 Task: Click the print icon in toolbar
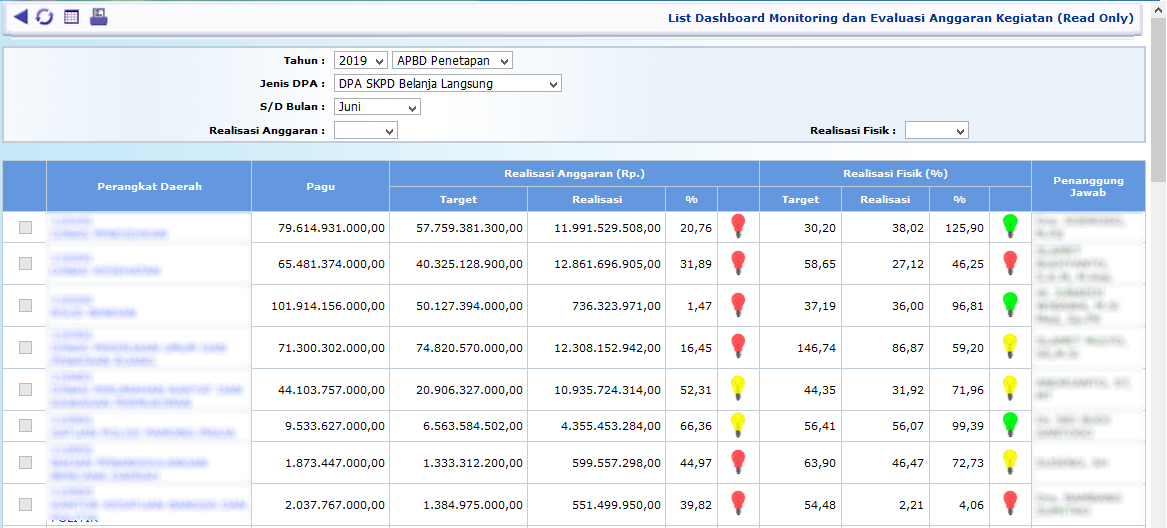click(x=98, y=17)
